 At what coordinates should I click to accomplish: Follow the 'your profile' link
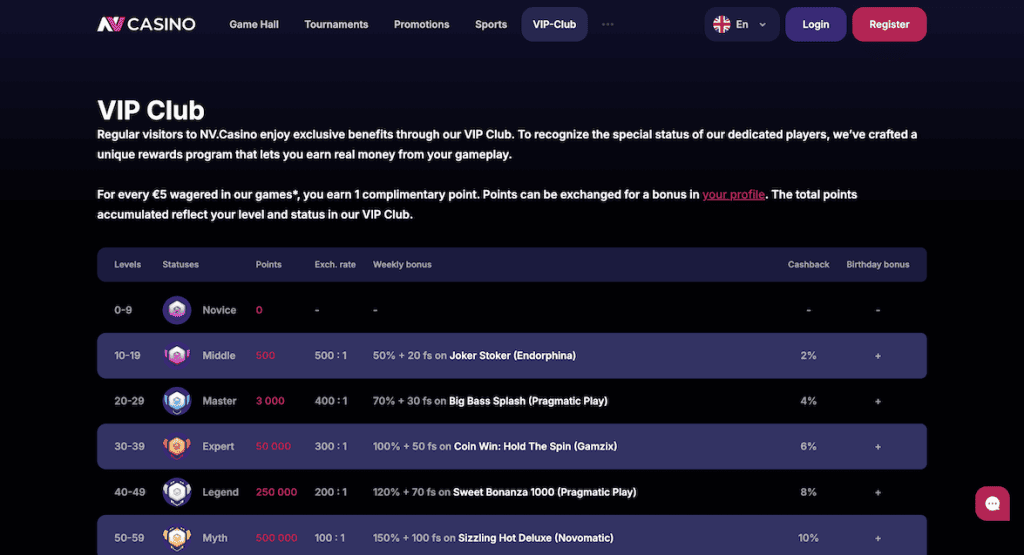tap(733, 195)
